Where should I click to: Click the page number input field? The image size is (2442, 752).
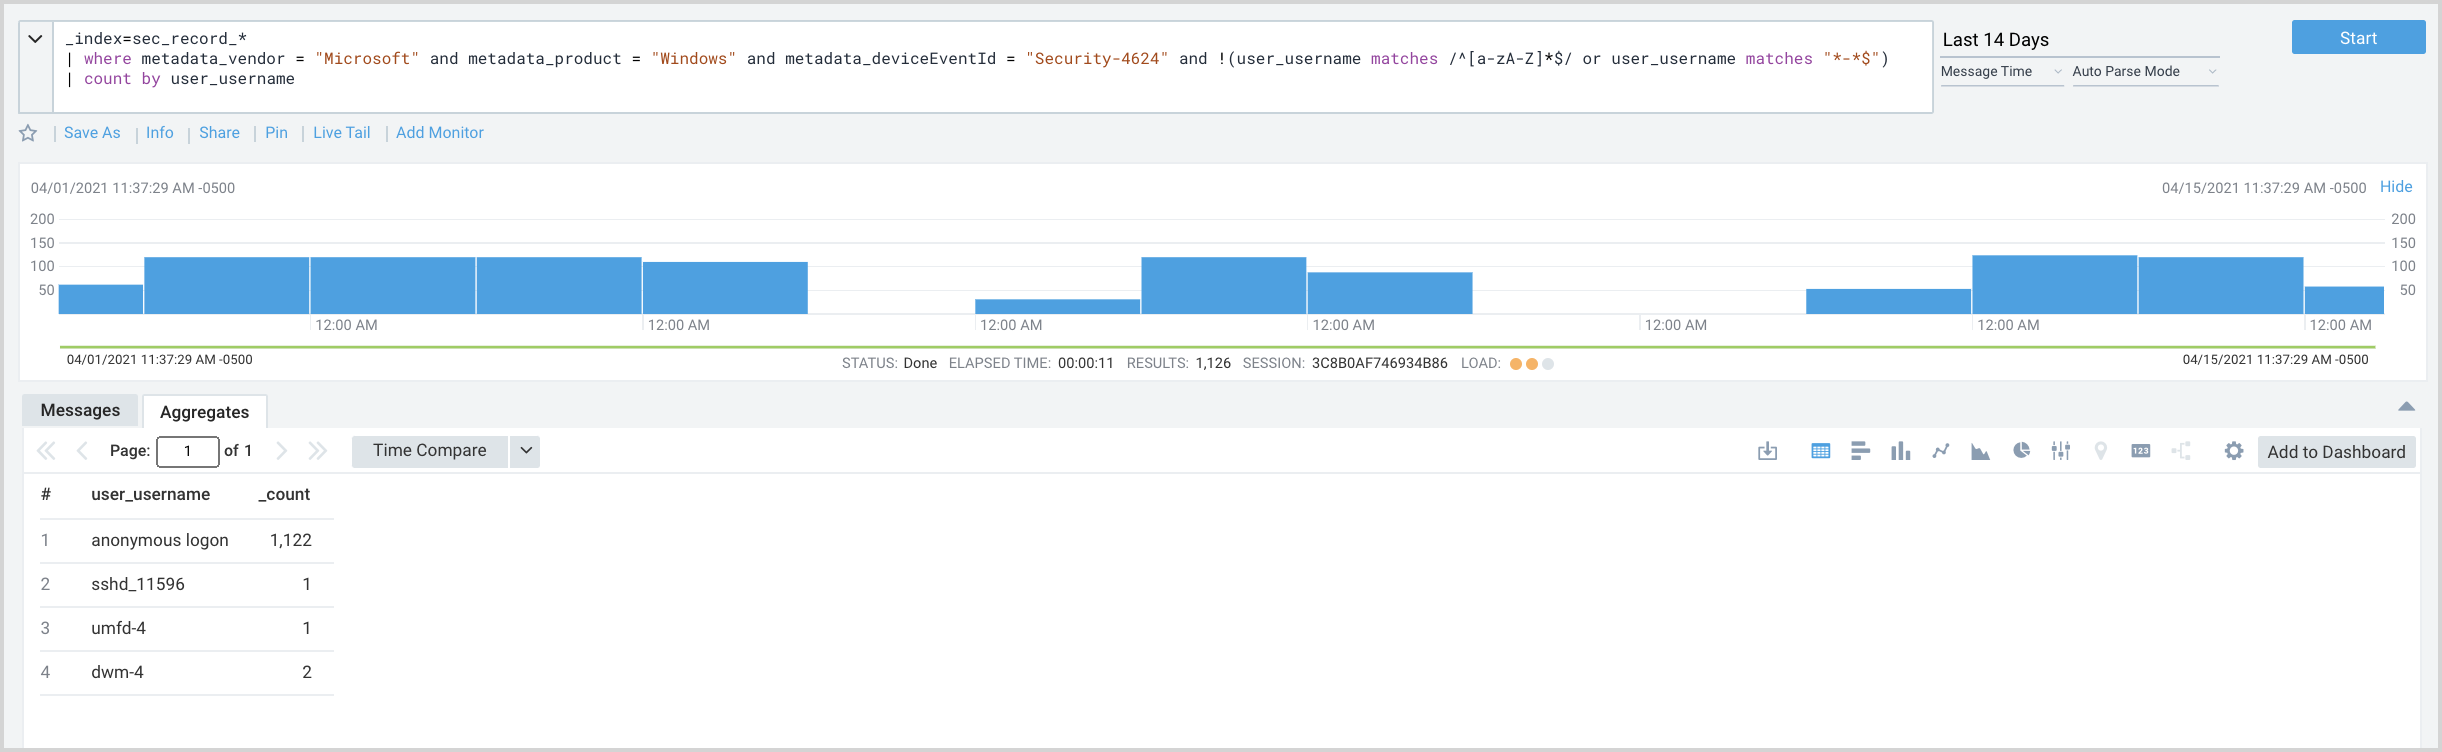click(x=188, y=451)
